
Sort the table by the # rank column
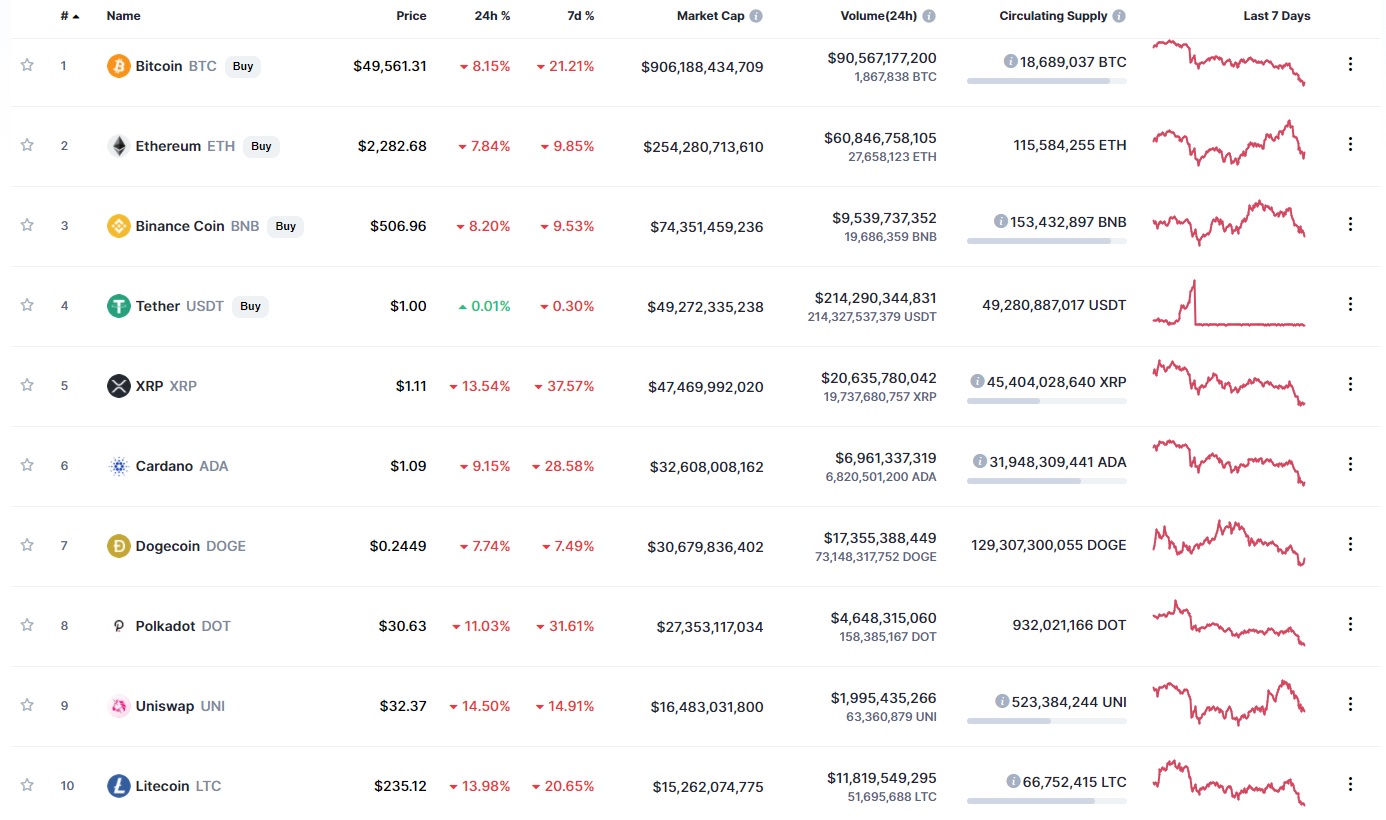(x=69, y=16)
